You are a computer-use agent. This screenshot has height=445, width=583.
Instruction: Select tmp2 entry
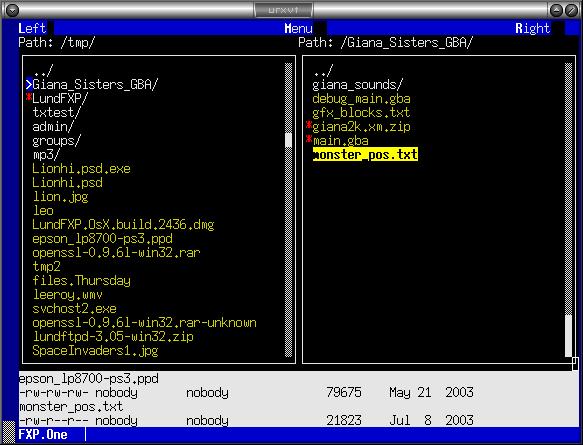tap(46, 267)
